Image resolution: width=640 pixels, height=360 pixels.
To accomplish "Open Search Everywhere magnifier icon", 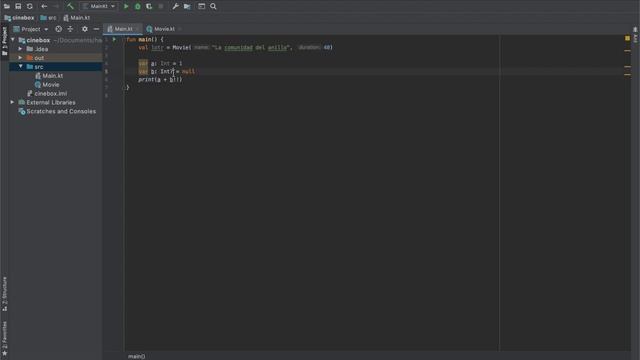I will click(x=213, y=6).
